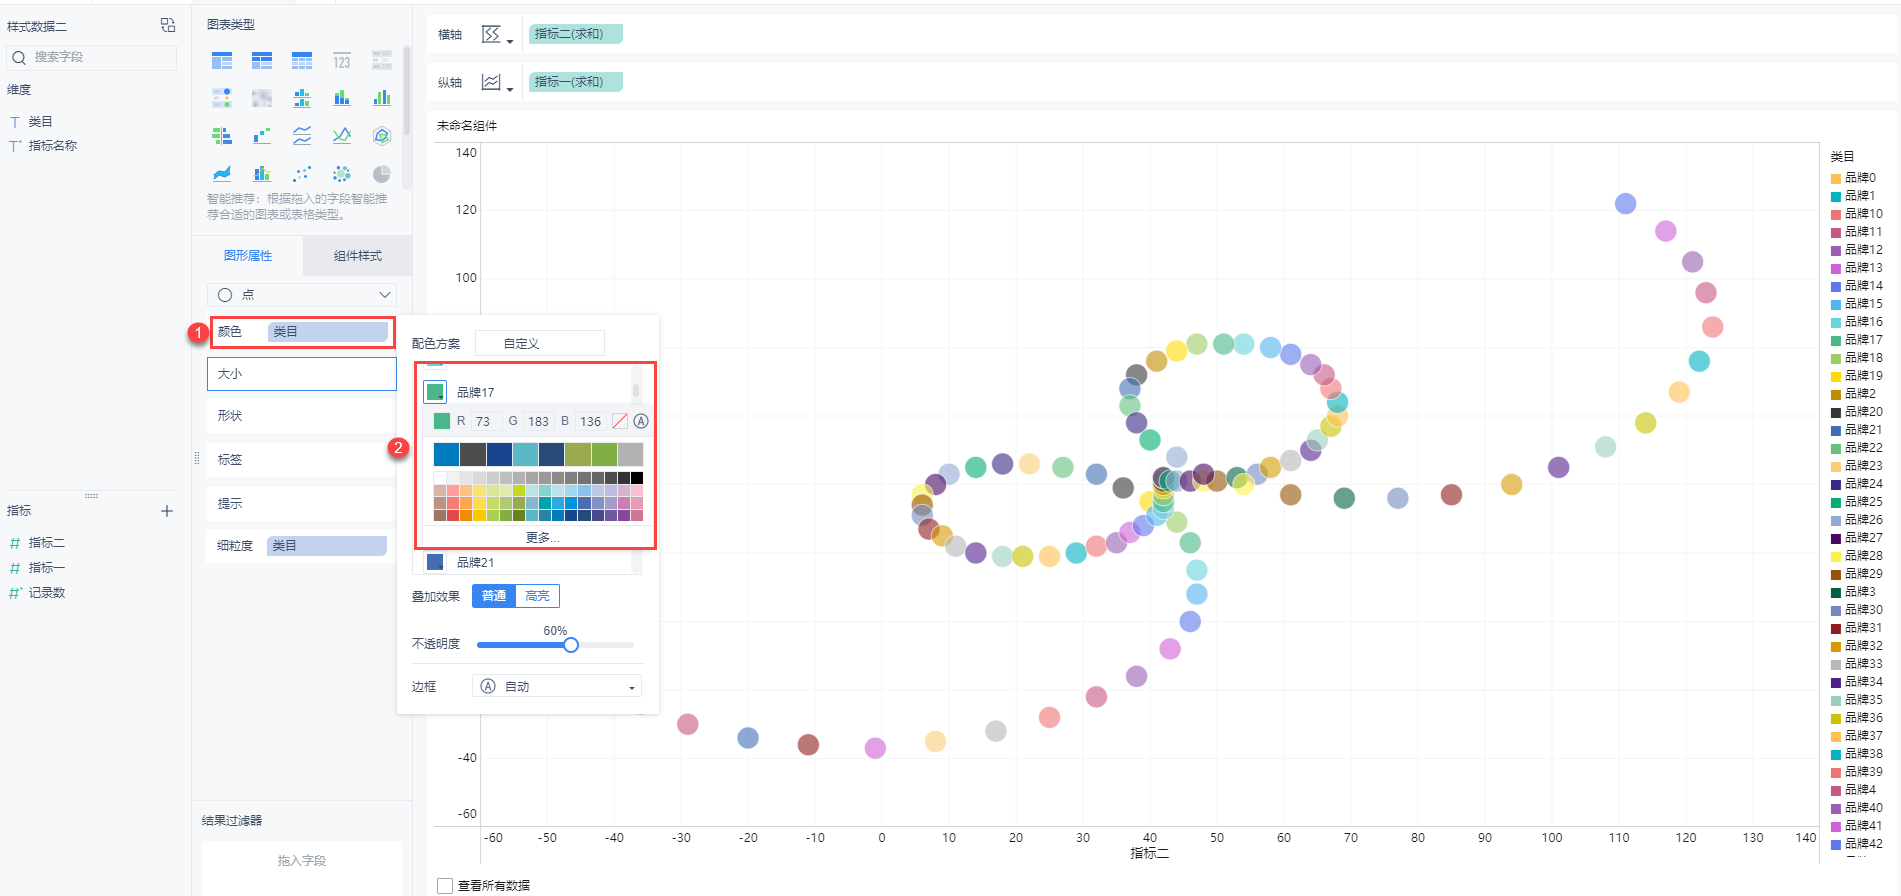This screenshot has height=896, width=1901.
Task: Click the 不透明度 opacity slider handle
Action: 571,645
